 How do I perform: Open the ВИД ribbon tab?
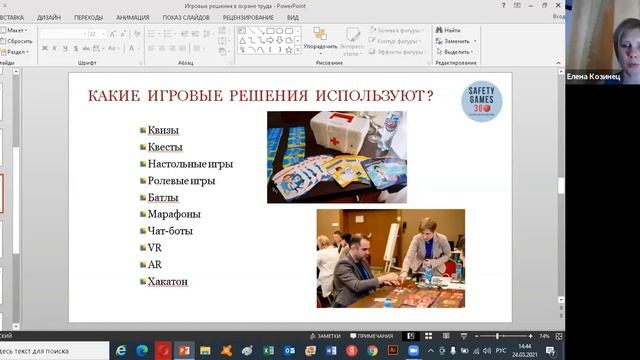coord(293,18)
